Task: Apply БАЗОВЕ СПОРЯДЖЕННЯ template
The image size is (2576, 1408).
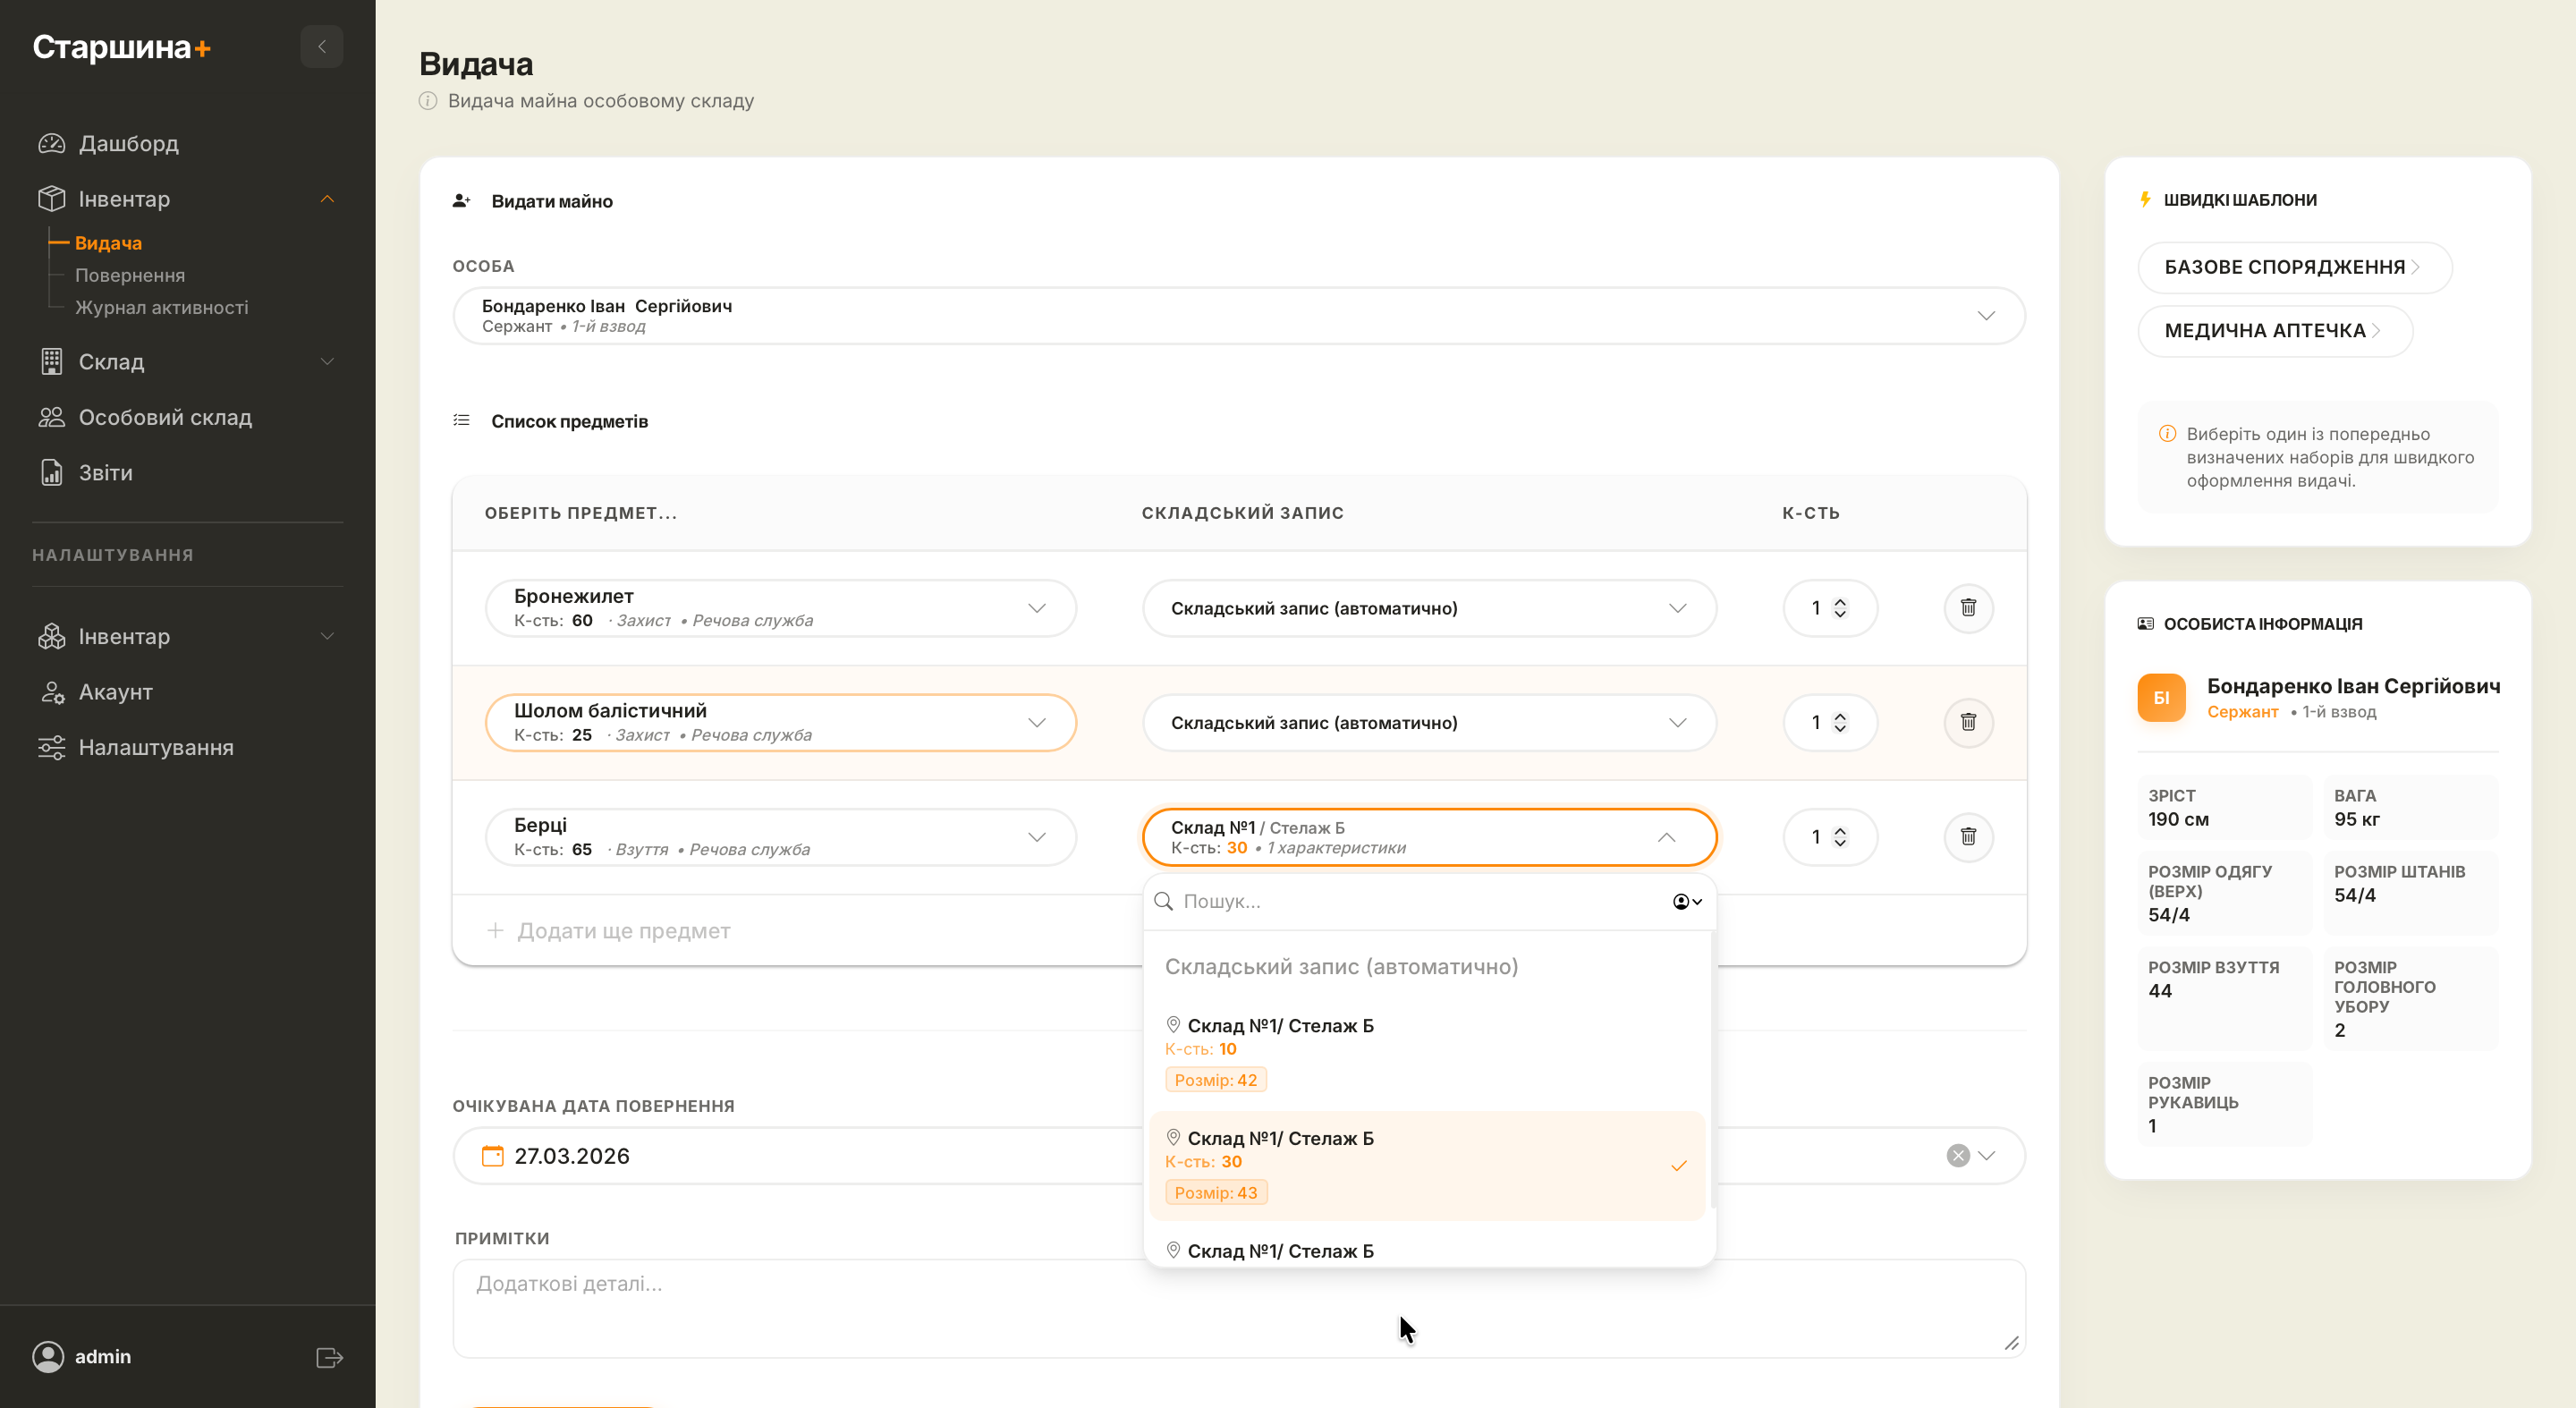Action: (x=2292, y=267)
